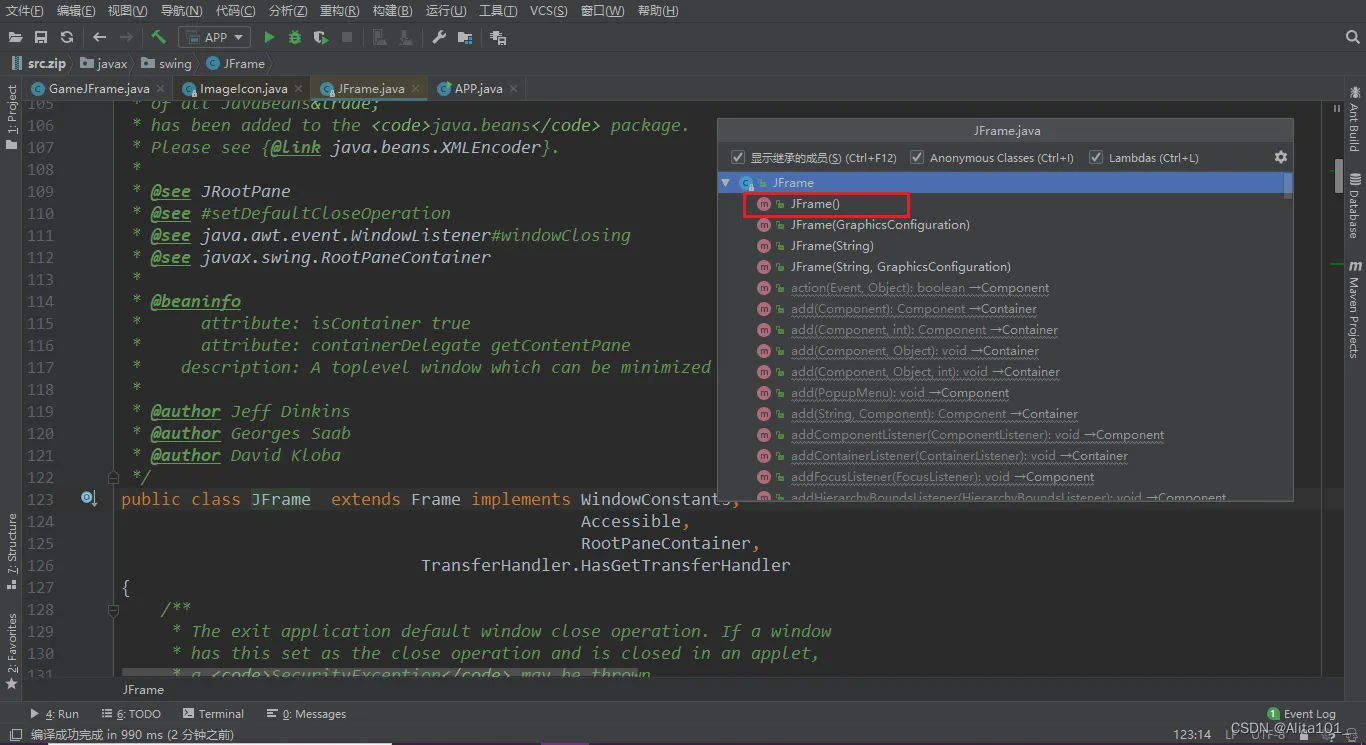Image resolution: width=1366 pixels, height=745 pixels.
Task: Open the Terminal tool window
Action: [213, 714]
